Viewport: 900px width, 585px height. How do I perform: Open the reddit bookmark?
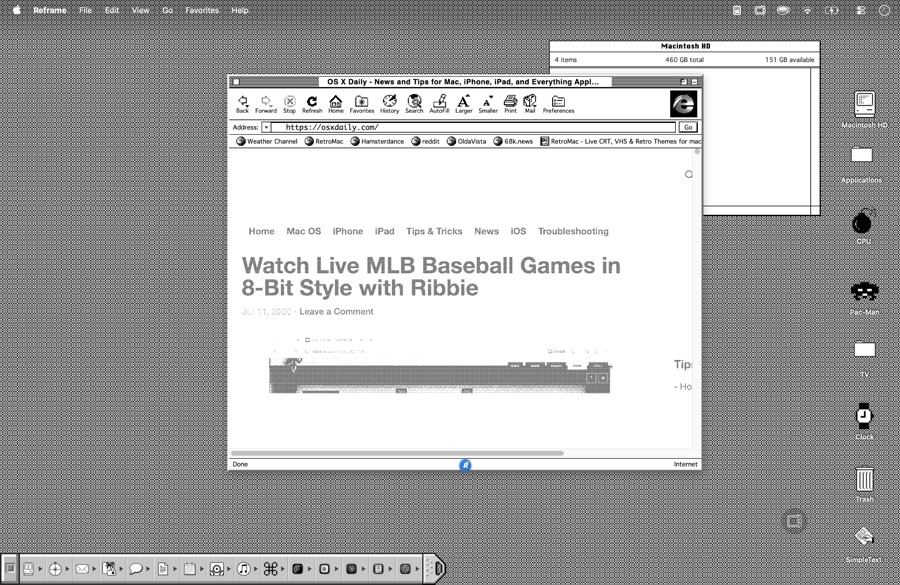click(x=425, y=141)
